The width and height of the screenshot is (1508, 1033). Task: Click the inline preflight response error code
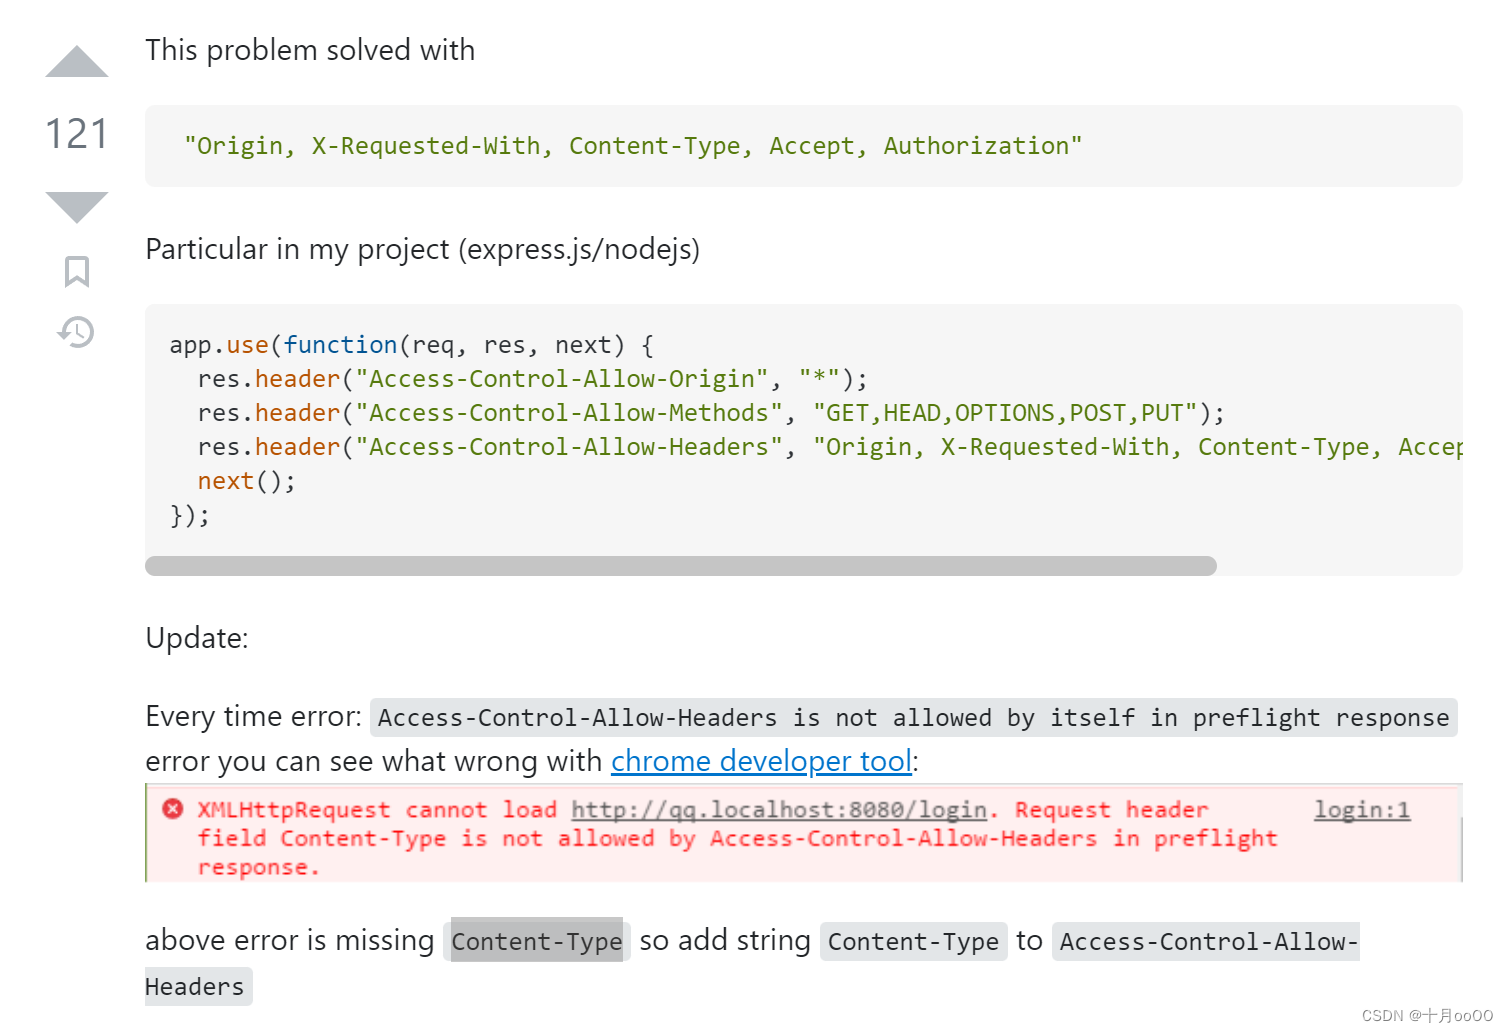914,717
